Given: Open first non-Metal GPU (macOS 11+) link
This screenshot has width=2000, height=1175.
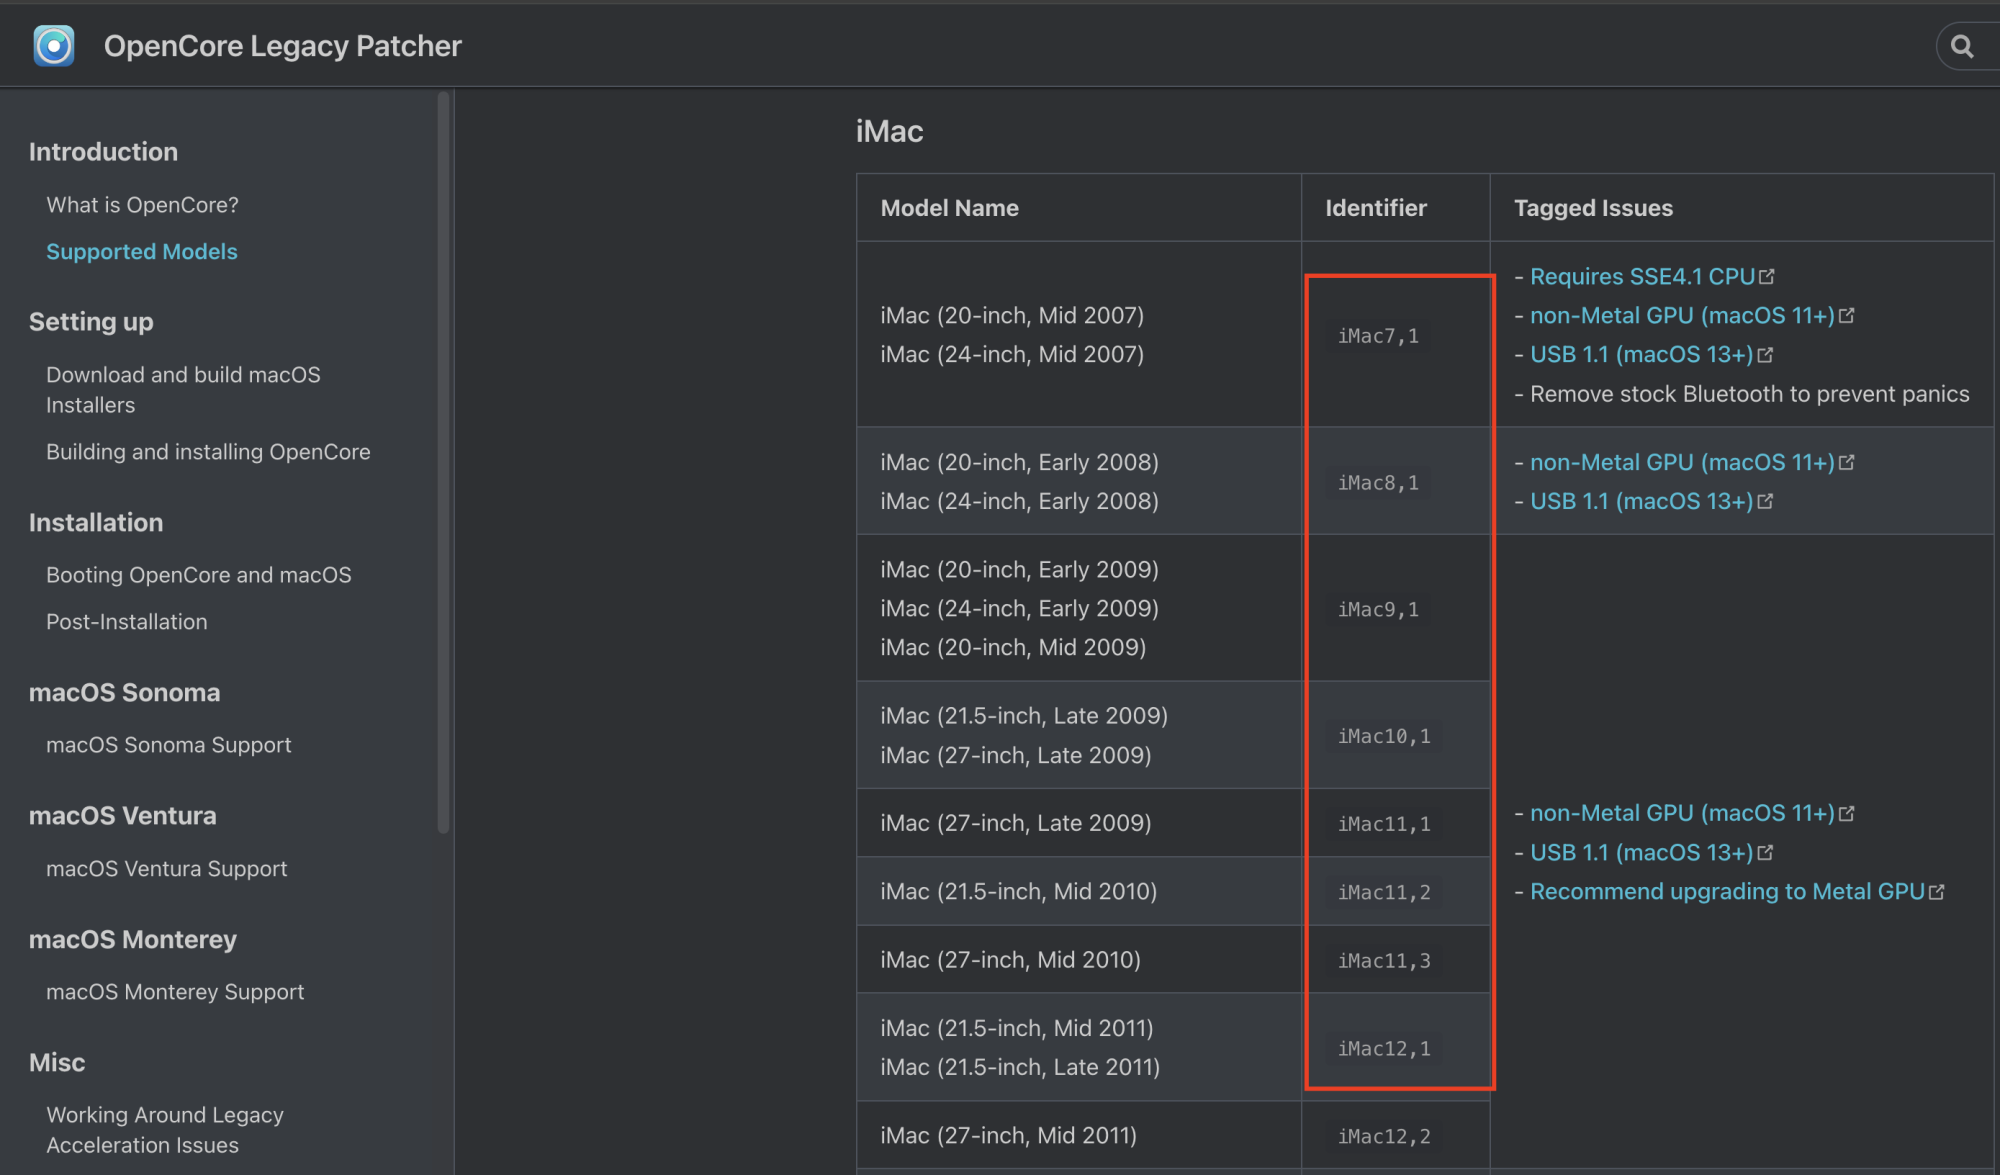Looking at the screenshot, I should point(1682,315).
